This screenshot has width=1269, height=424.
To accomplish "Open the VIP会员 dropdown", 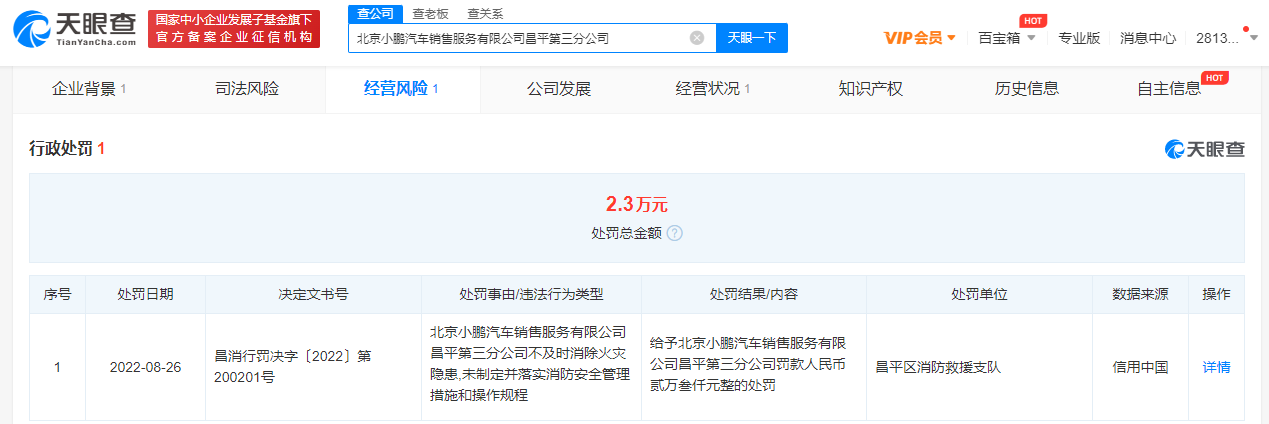I will click(x=920, y=38).
